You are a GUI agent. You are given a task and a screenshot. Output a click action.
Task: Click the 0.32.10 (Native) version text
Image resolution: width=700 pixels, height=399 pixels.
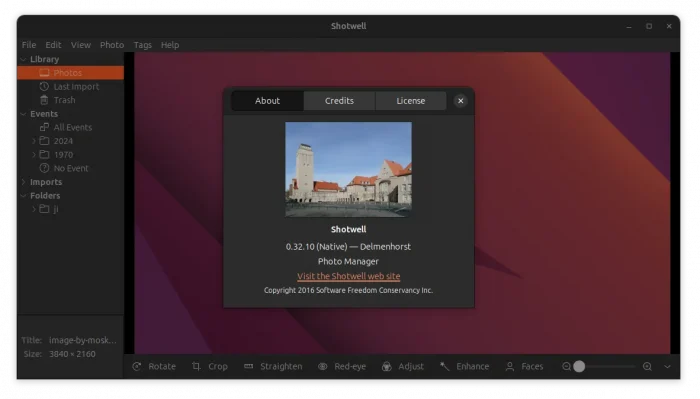tap(317, 247)
